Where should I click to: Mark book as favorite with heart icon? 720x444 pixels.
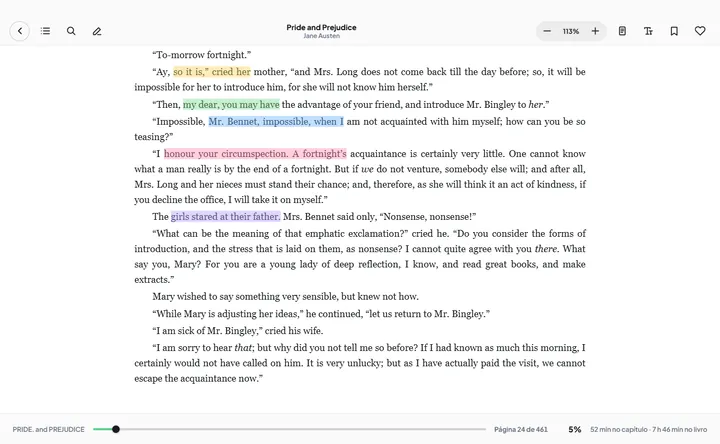(x=700, y=31)
